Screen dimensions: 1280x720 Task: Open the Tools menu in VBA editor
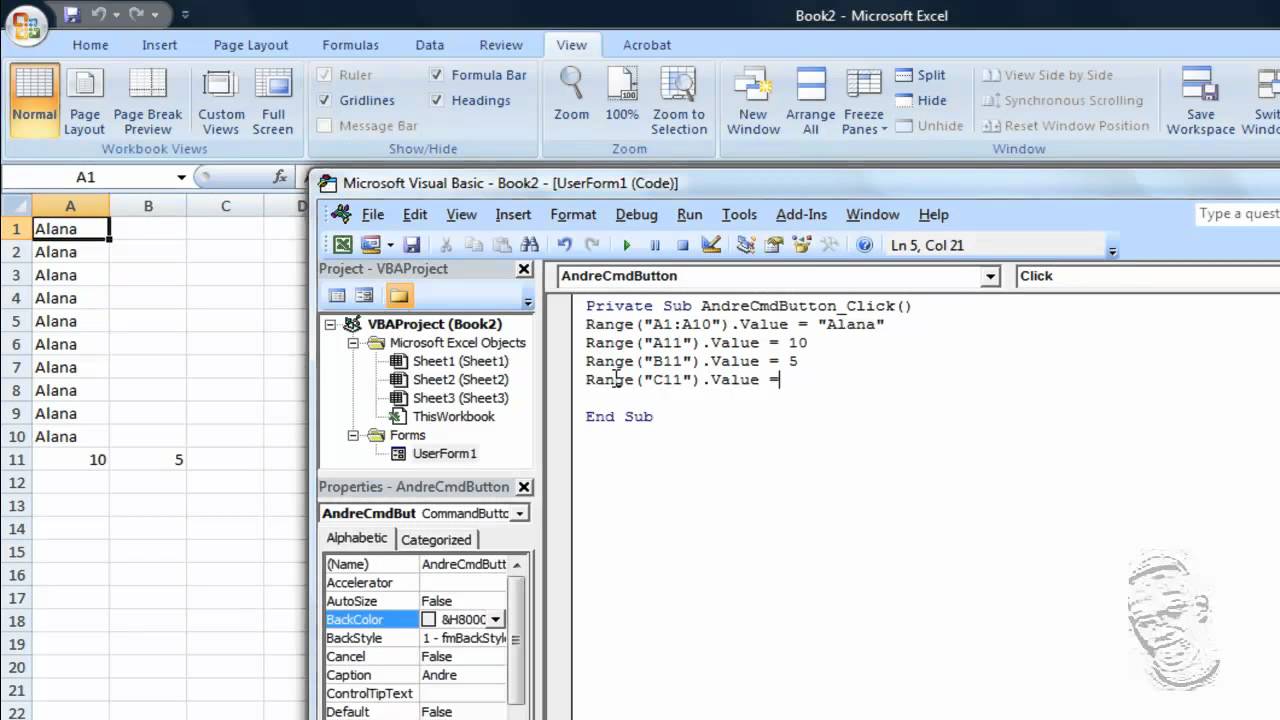[739, 214]
